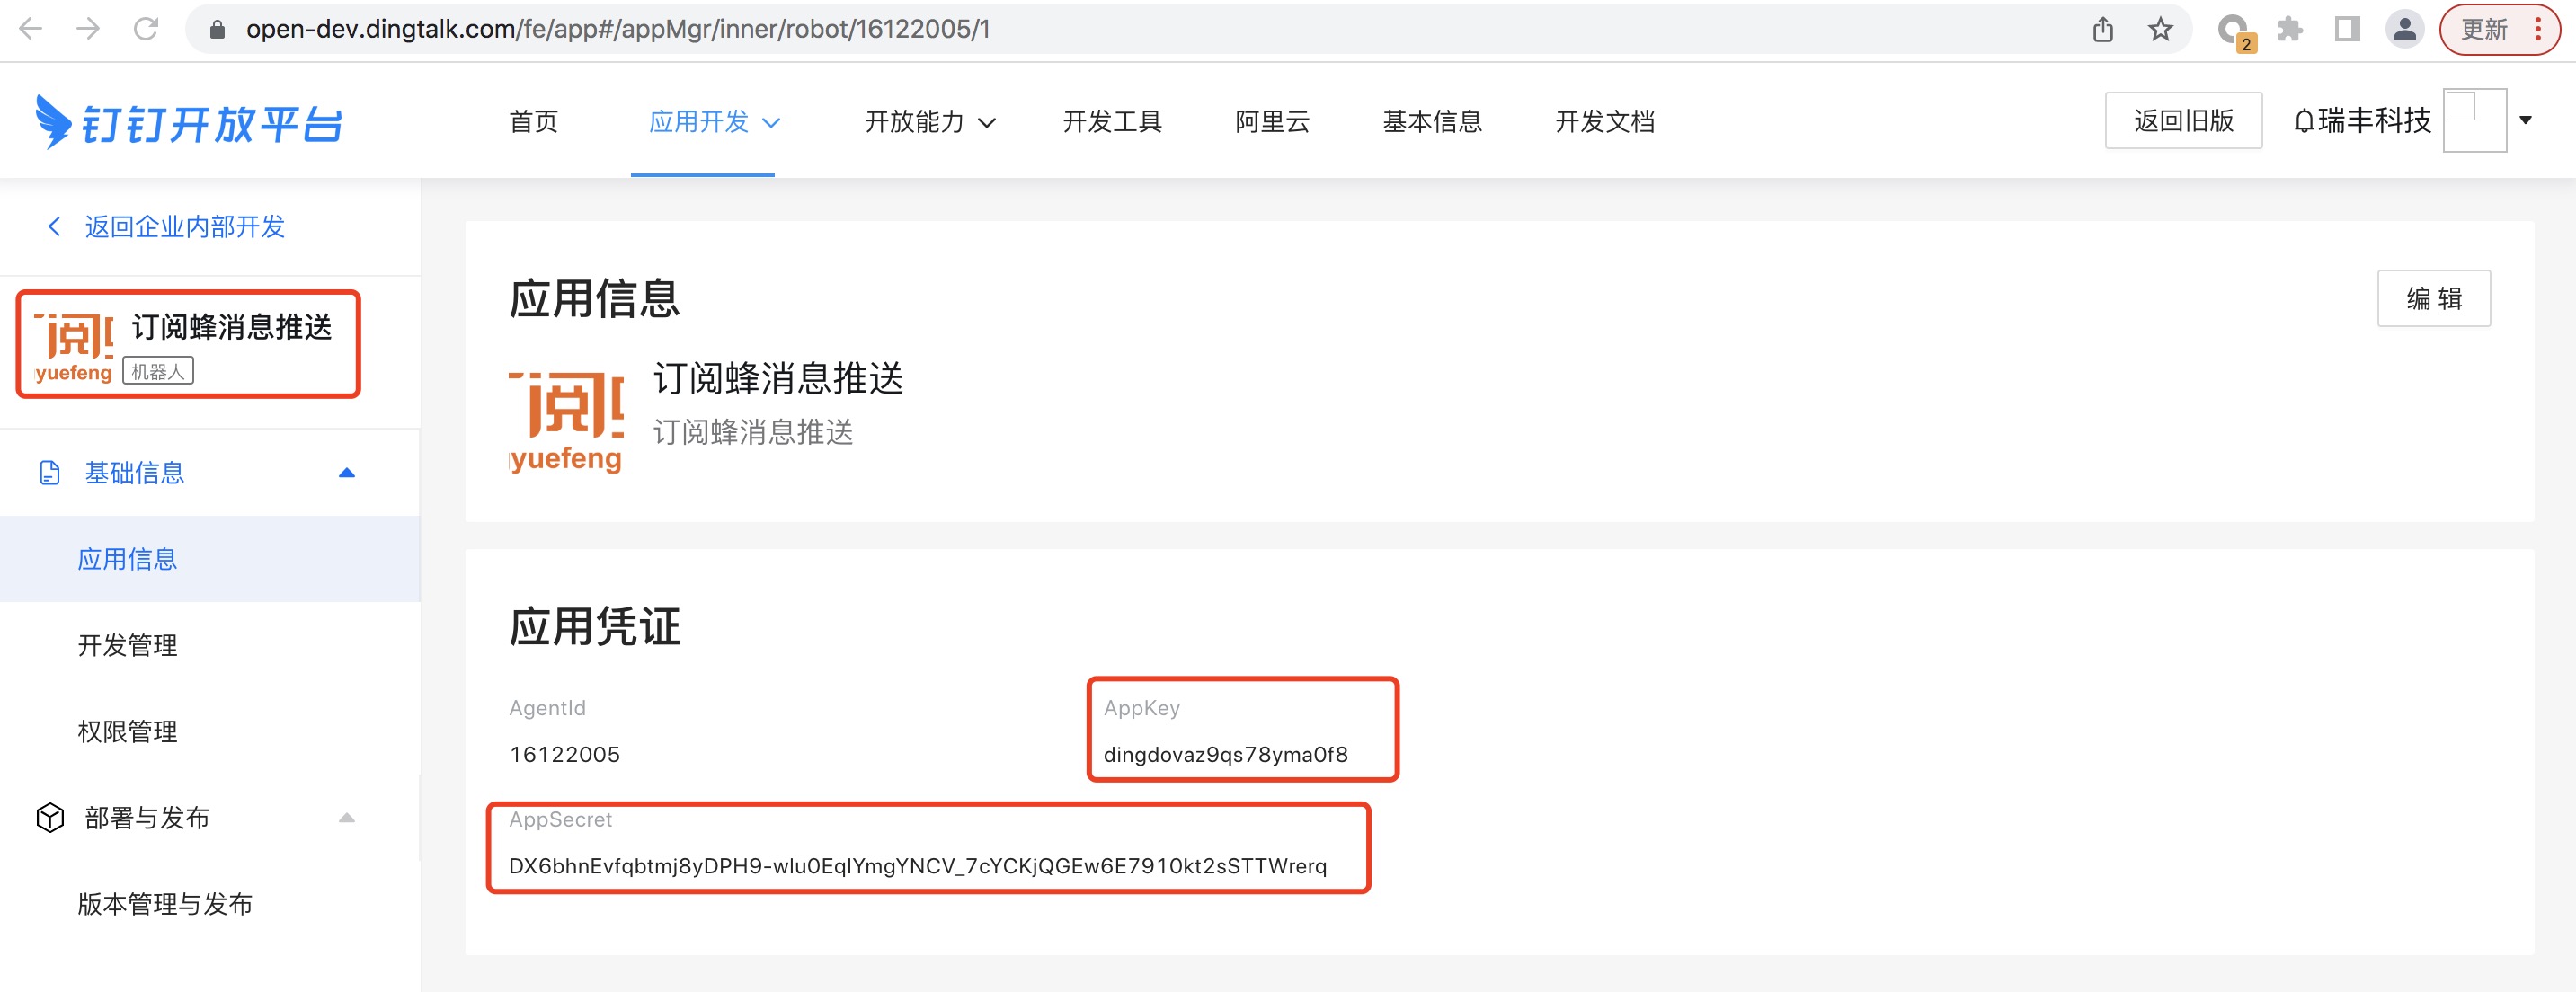The image size is (2576, 992).
Task: Open browser extensions puzzle icon
Action: pos(2290,29)
